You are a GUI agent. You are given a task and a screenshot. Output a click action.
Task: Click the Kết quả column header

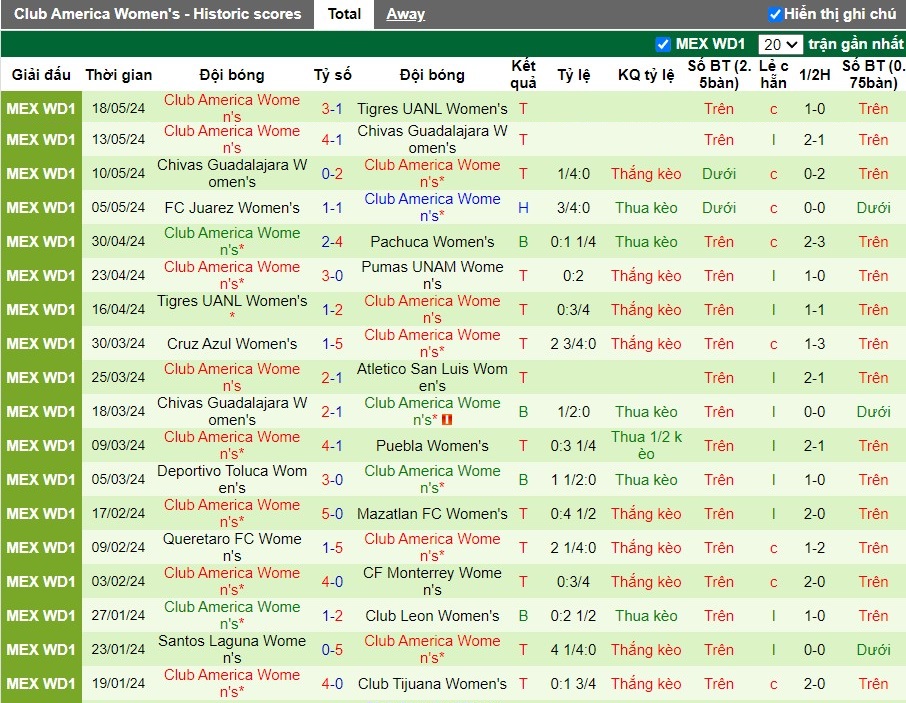pos(523,74)
